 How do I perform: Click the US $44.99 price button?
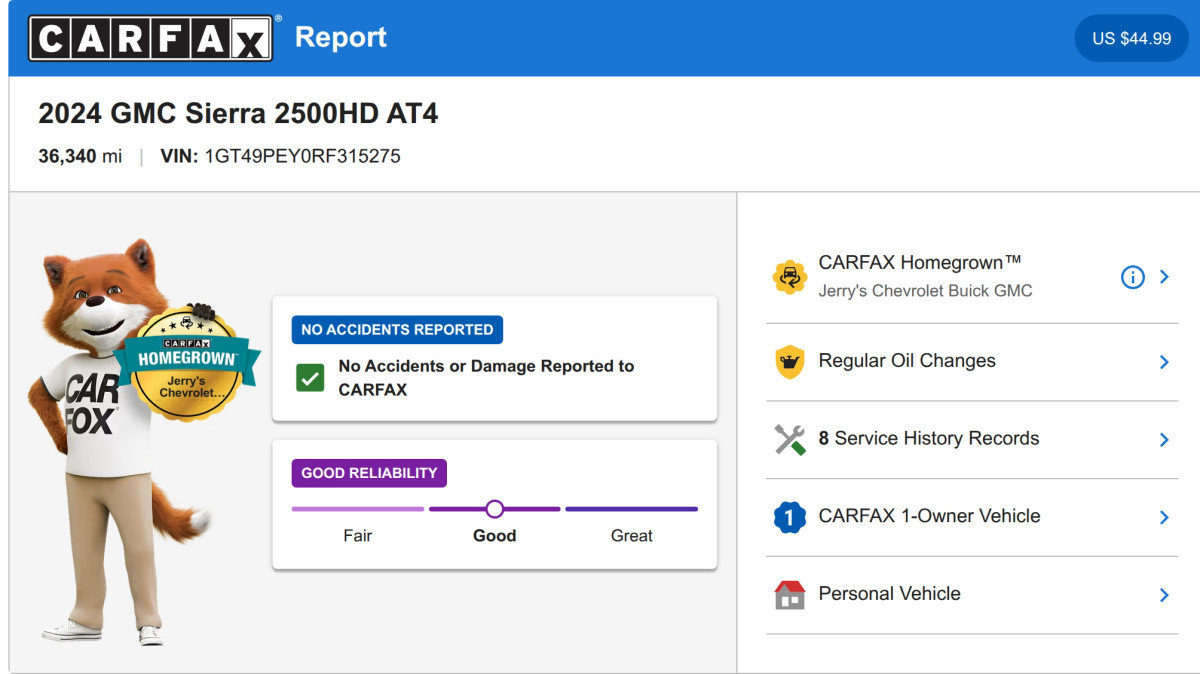click(x=1131, y=38)
